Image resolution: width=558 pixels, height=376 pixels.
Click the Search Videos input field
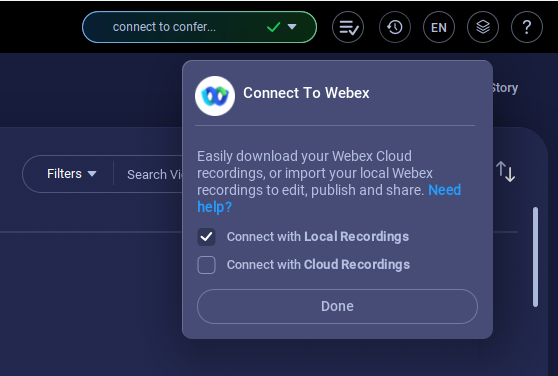pyautogui.click(x=155, y=174)
